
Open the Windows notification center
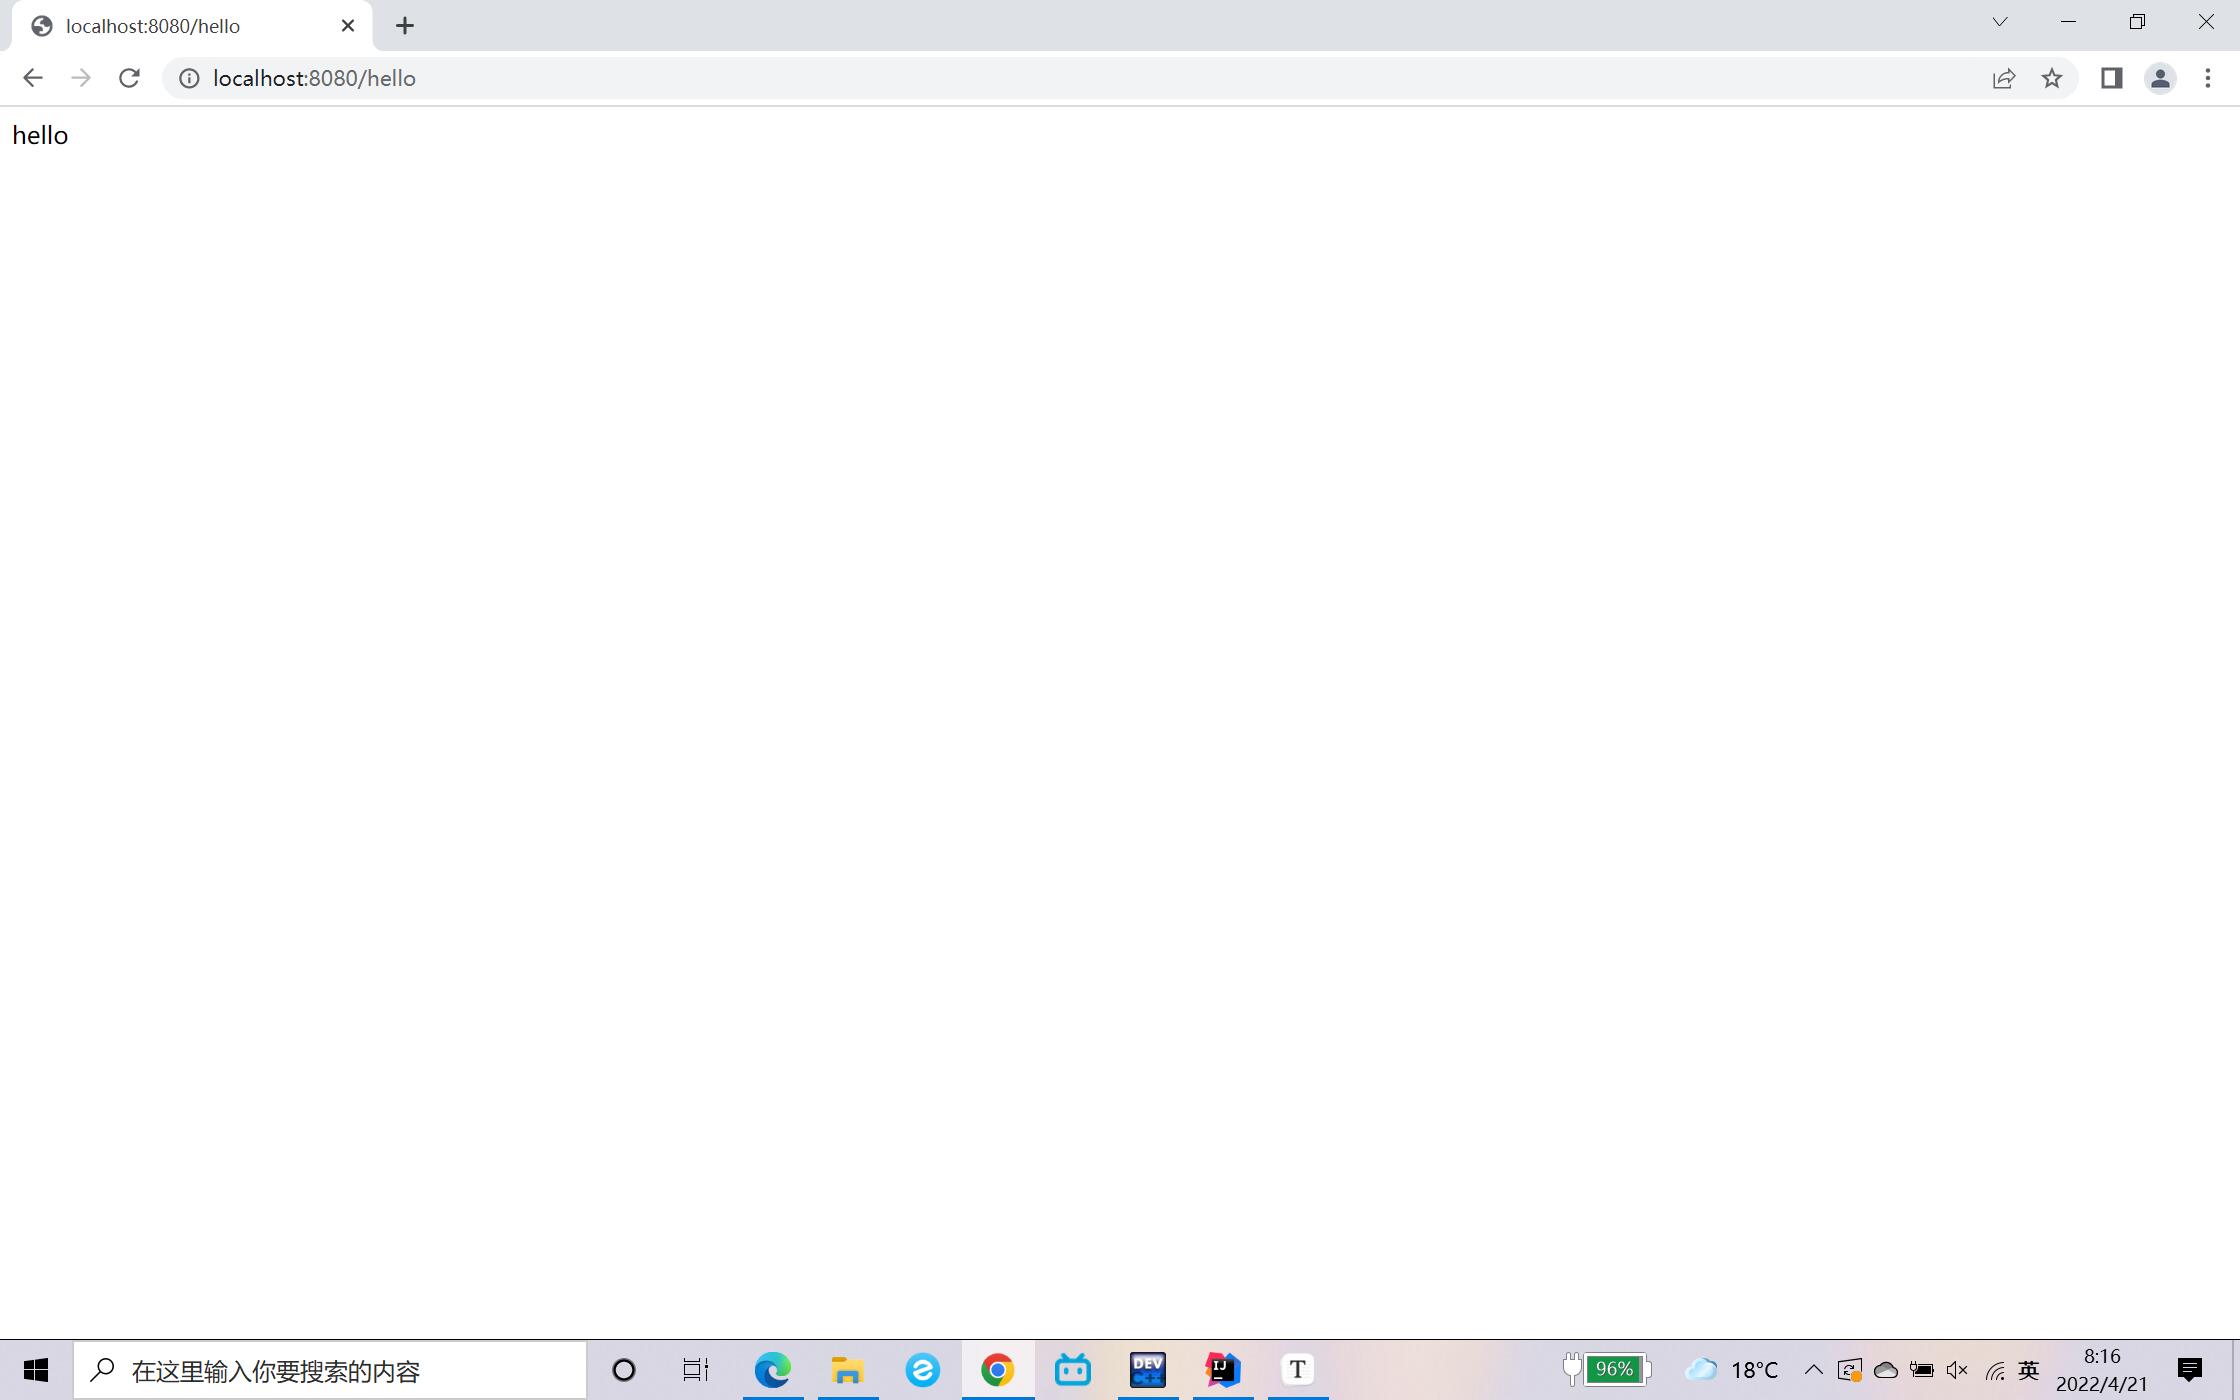tap(2189, 1370)
